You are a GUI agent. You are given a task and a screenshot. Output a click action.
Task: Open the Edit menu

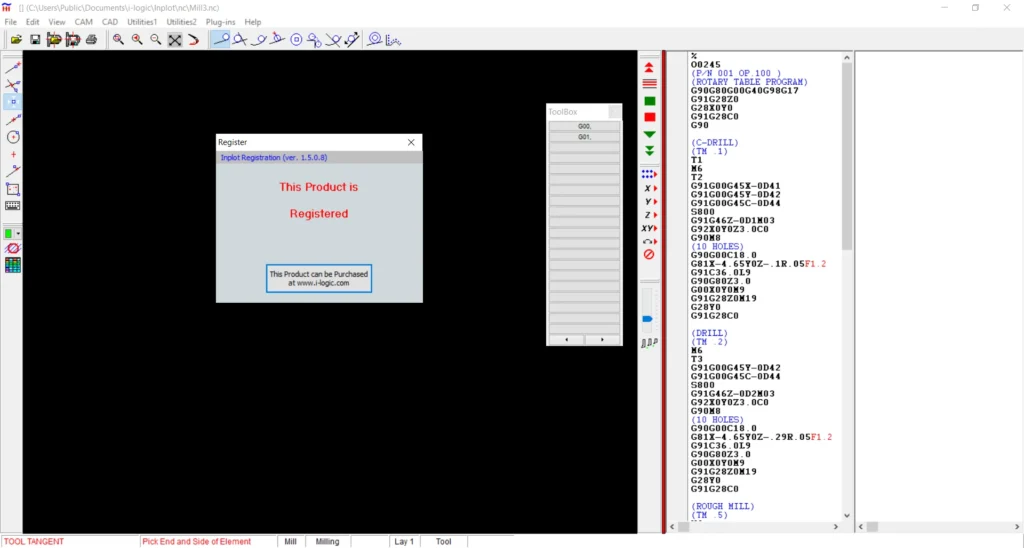click(x=33, y=22)
